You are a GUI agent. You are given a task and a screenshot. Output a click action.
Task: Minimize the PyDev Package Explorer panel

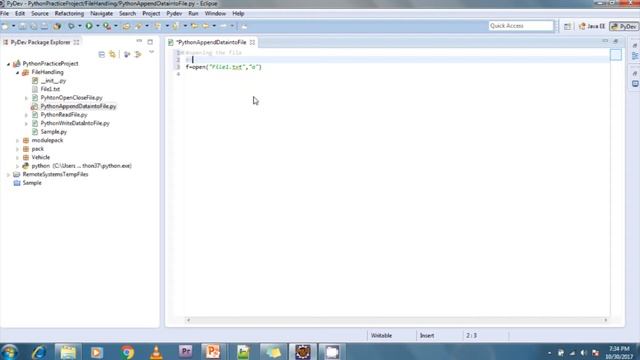click(139, 42)
